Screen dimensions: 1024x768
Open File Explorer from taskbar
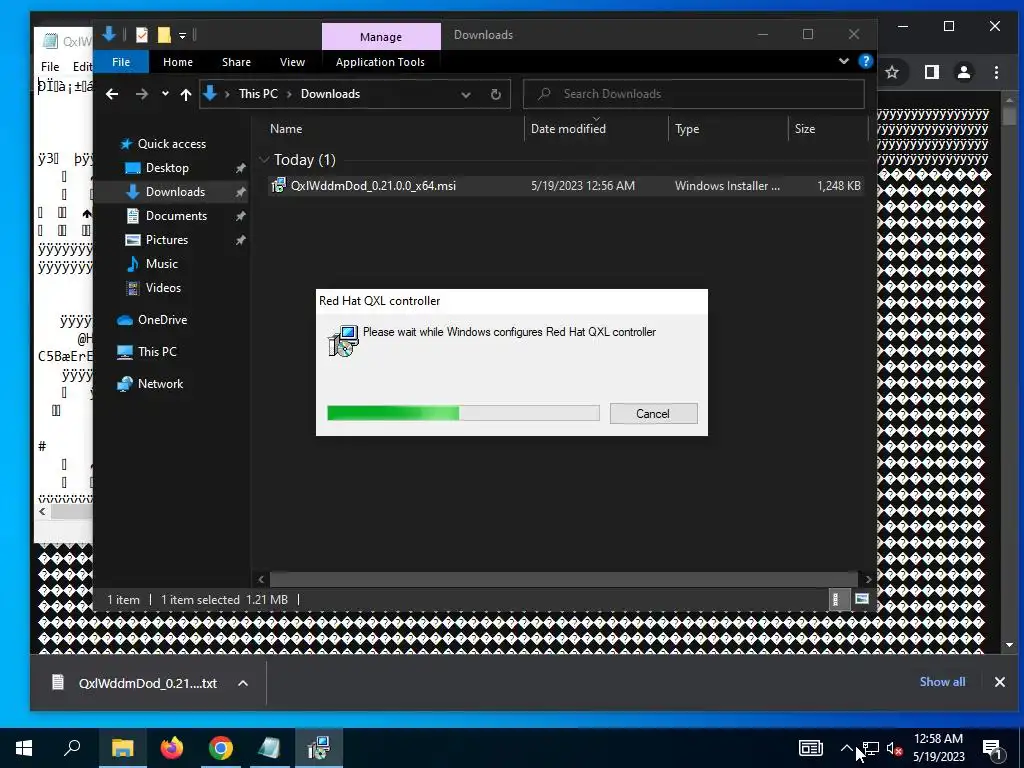123,748
